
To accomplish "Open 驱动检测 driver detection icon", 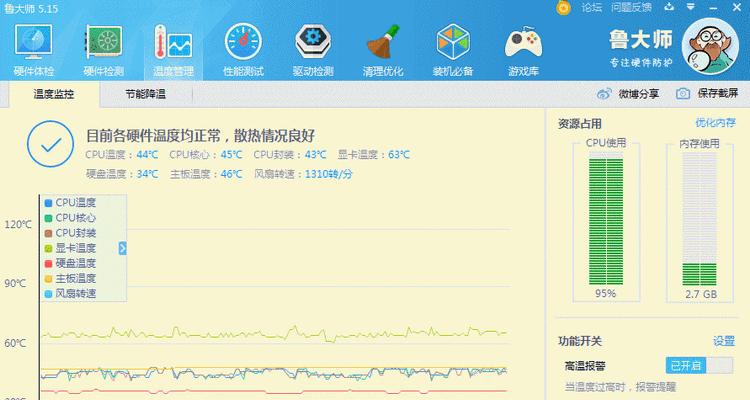I will [x=313, y=42].
